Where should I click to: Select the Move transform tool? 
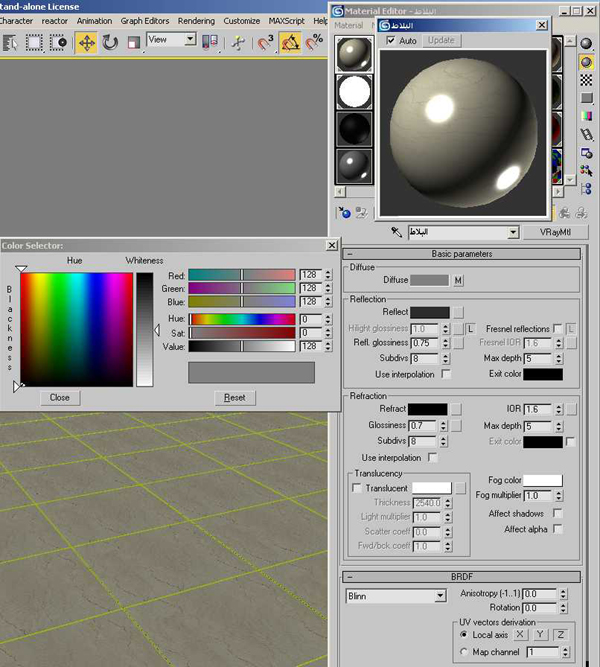(x=87, y=42)
